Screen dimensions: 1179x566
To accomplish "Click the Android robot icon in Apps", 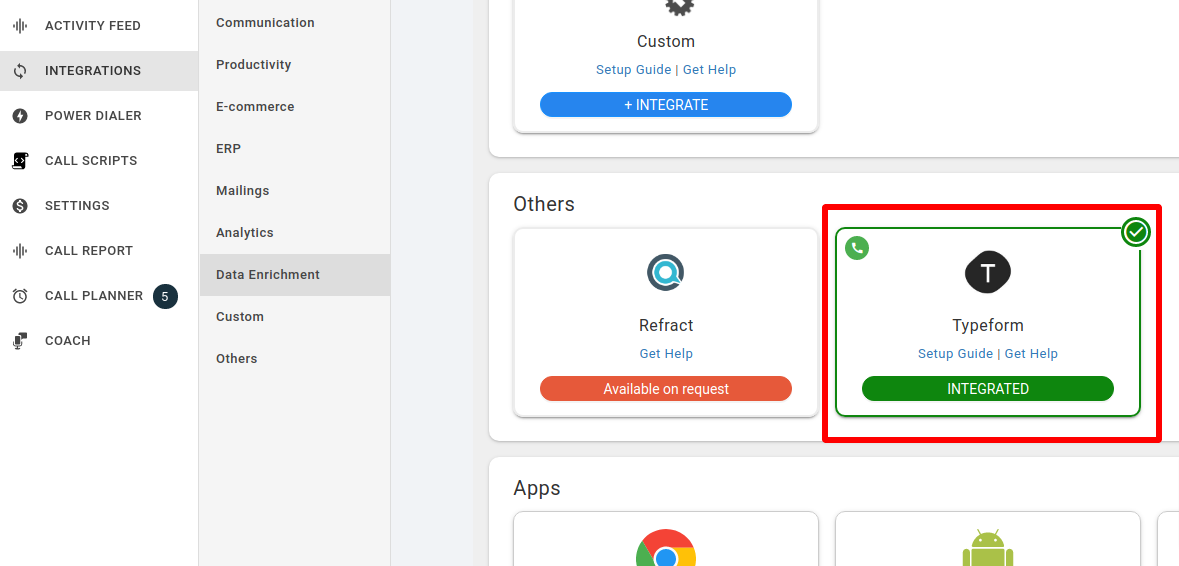I will pos(987,548).
